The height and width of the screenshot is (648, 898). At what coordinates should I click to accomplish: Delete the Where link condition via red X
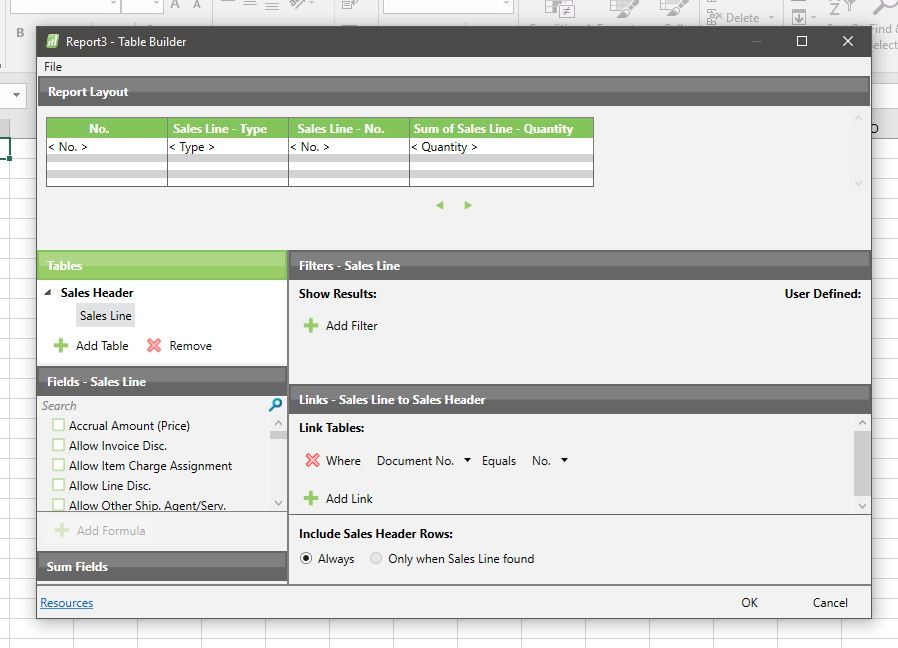pyautogui.click(x=313, y=460)
